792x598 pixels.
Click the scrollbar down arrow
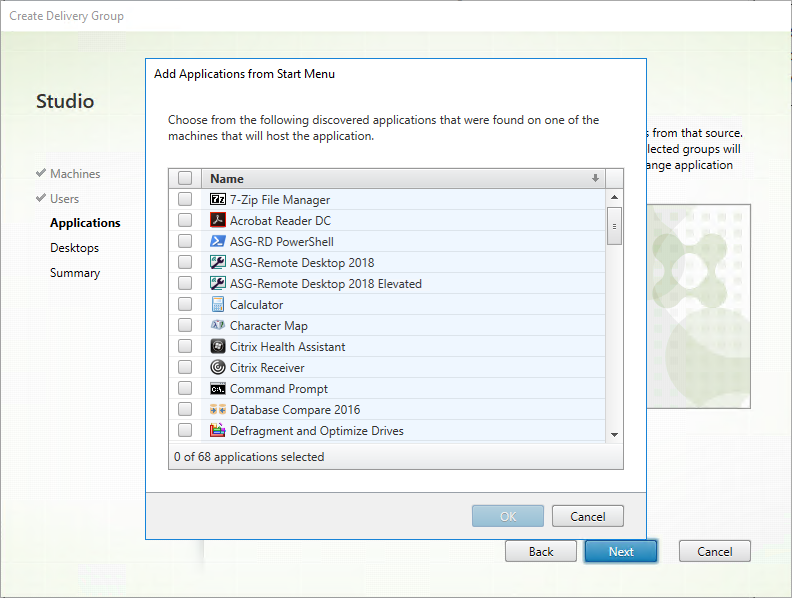(614, 434)
